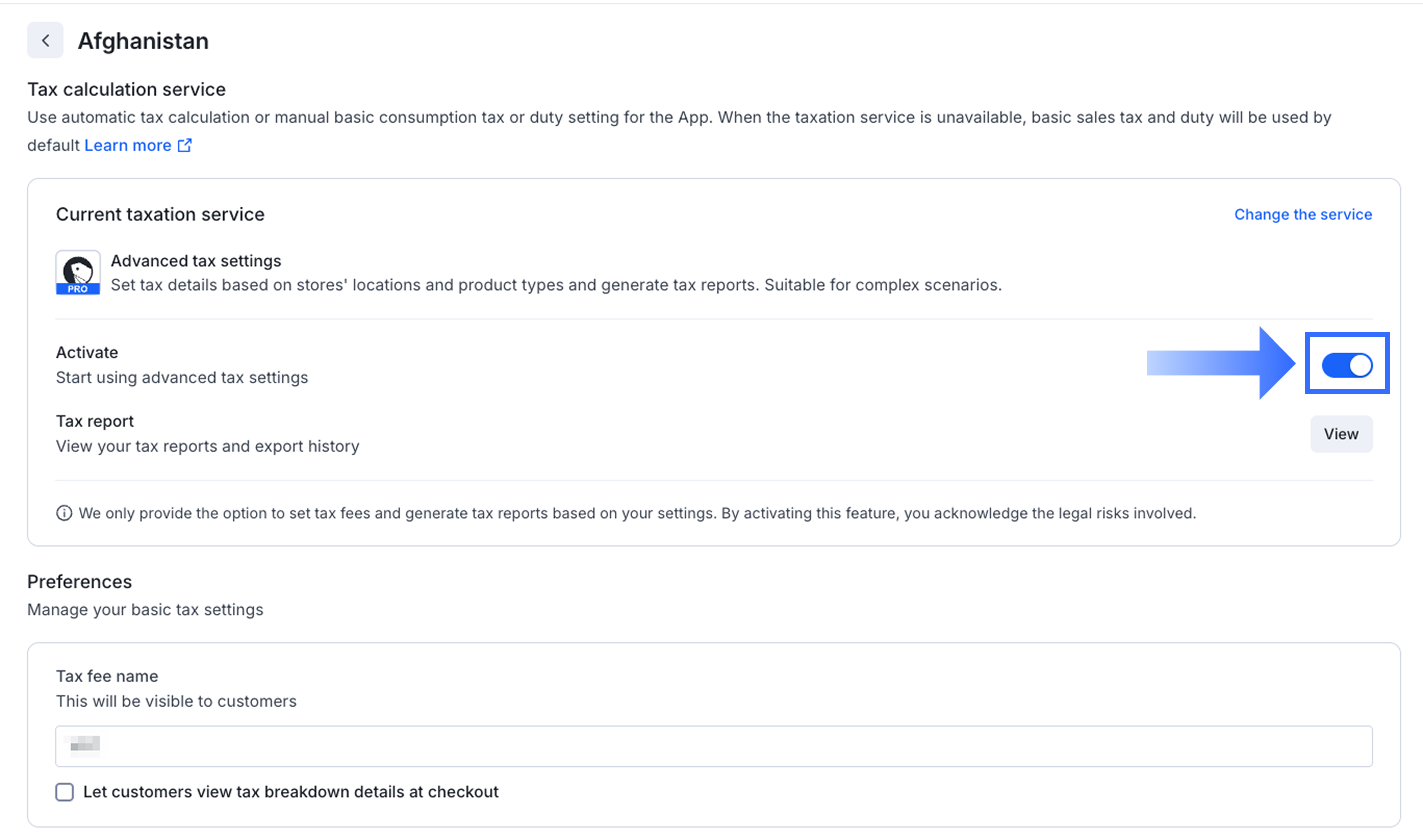Screen dimensions: 1423x840
Task: Open tax reports with the View button
Action: 1341,434
